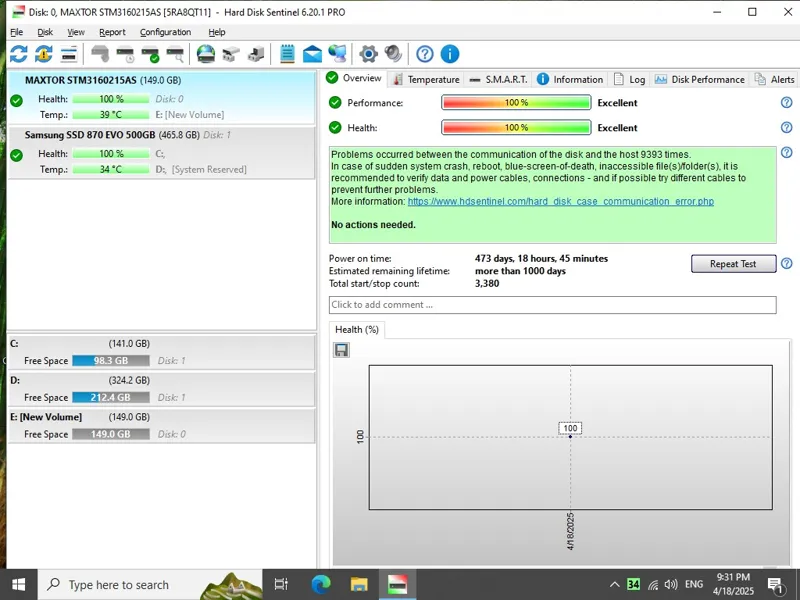Open the File menu

pyautogui.click(x=16, y=32)
